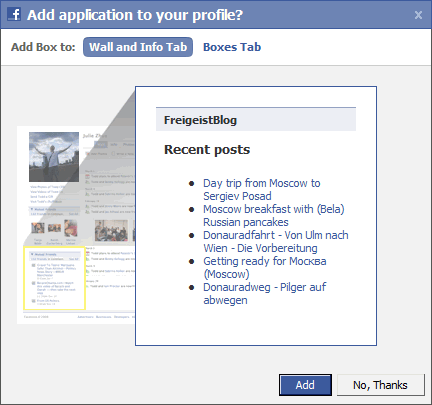Click the Facebook logo icon in title bar
Viewport: 432px width, 405px height.
click(14, 15)
